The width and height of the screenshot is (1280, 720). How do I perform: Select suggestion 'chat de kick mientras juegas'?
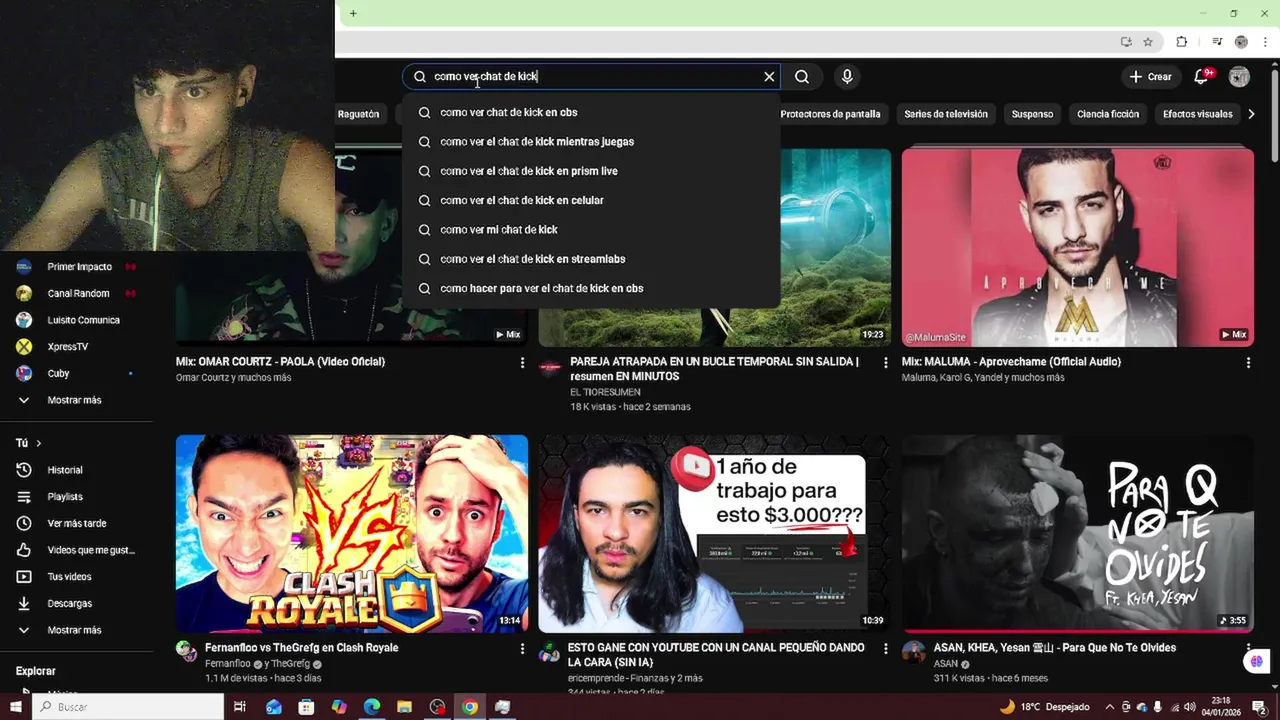click(591, 142)
